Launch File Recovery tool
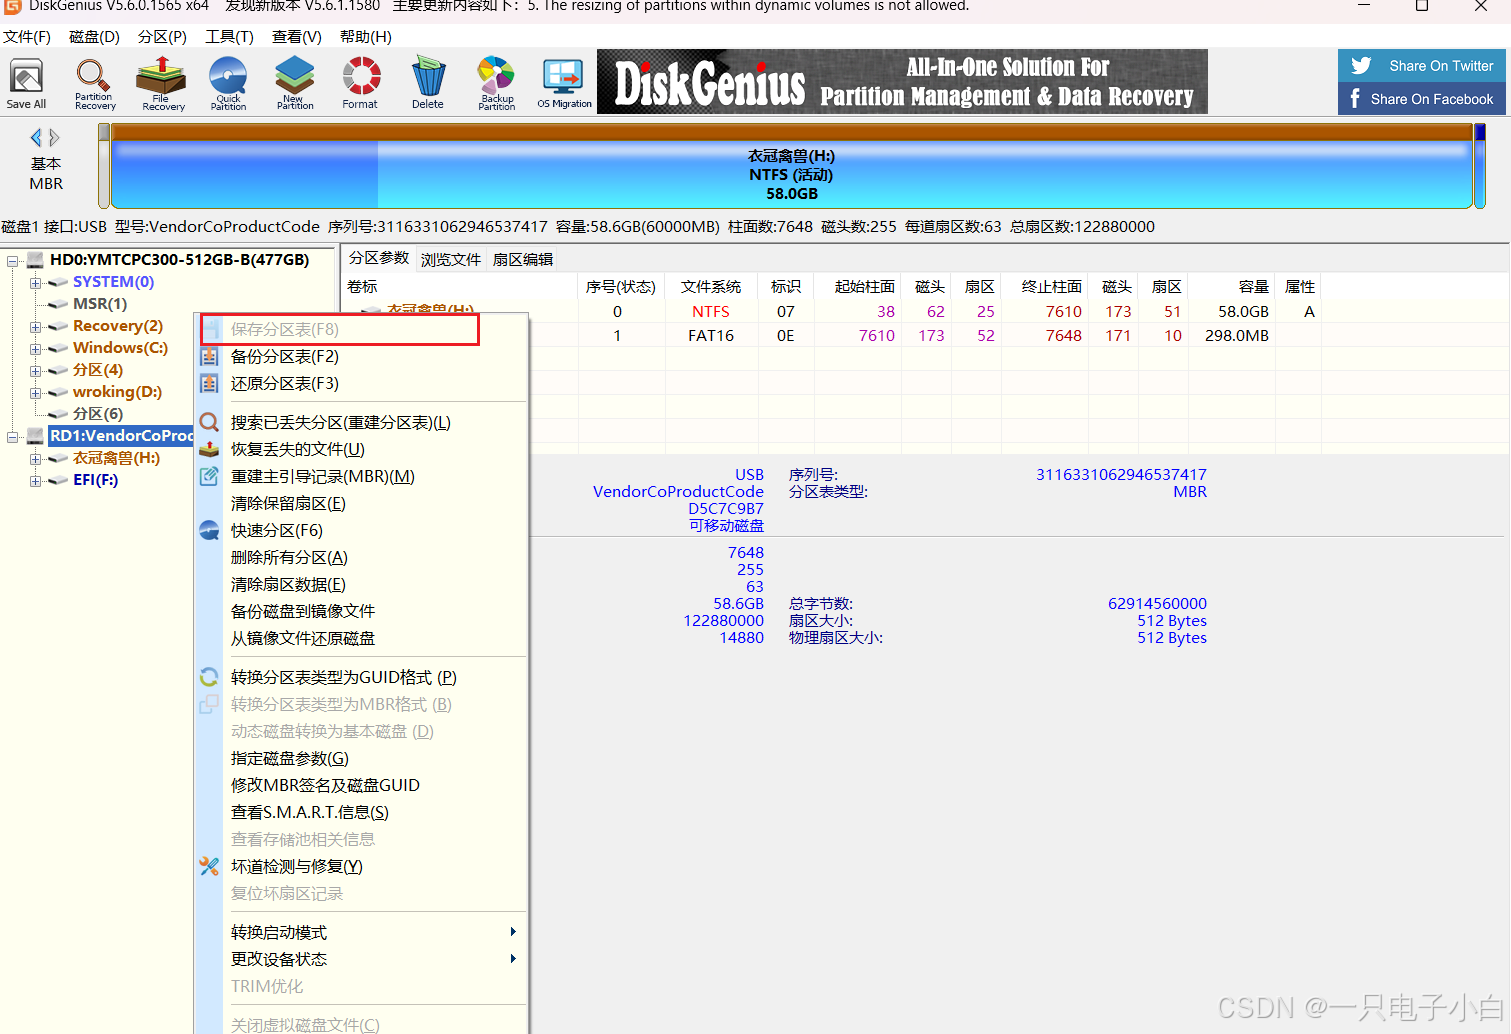Viewport: 1511px width, 1034px height. (x=162, y=83)
